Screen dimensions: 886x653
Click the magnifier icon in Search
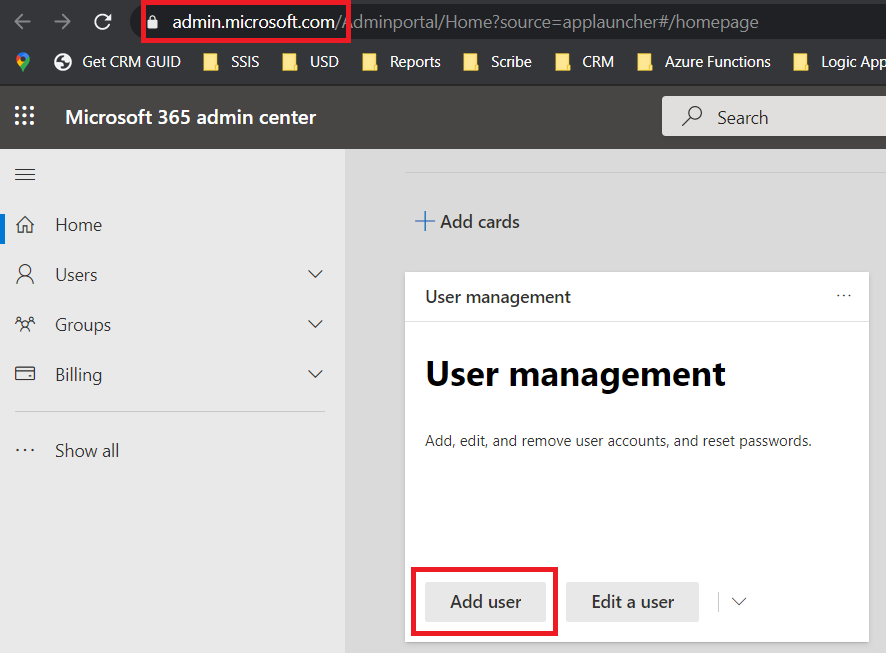[692, 116]
